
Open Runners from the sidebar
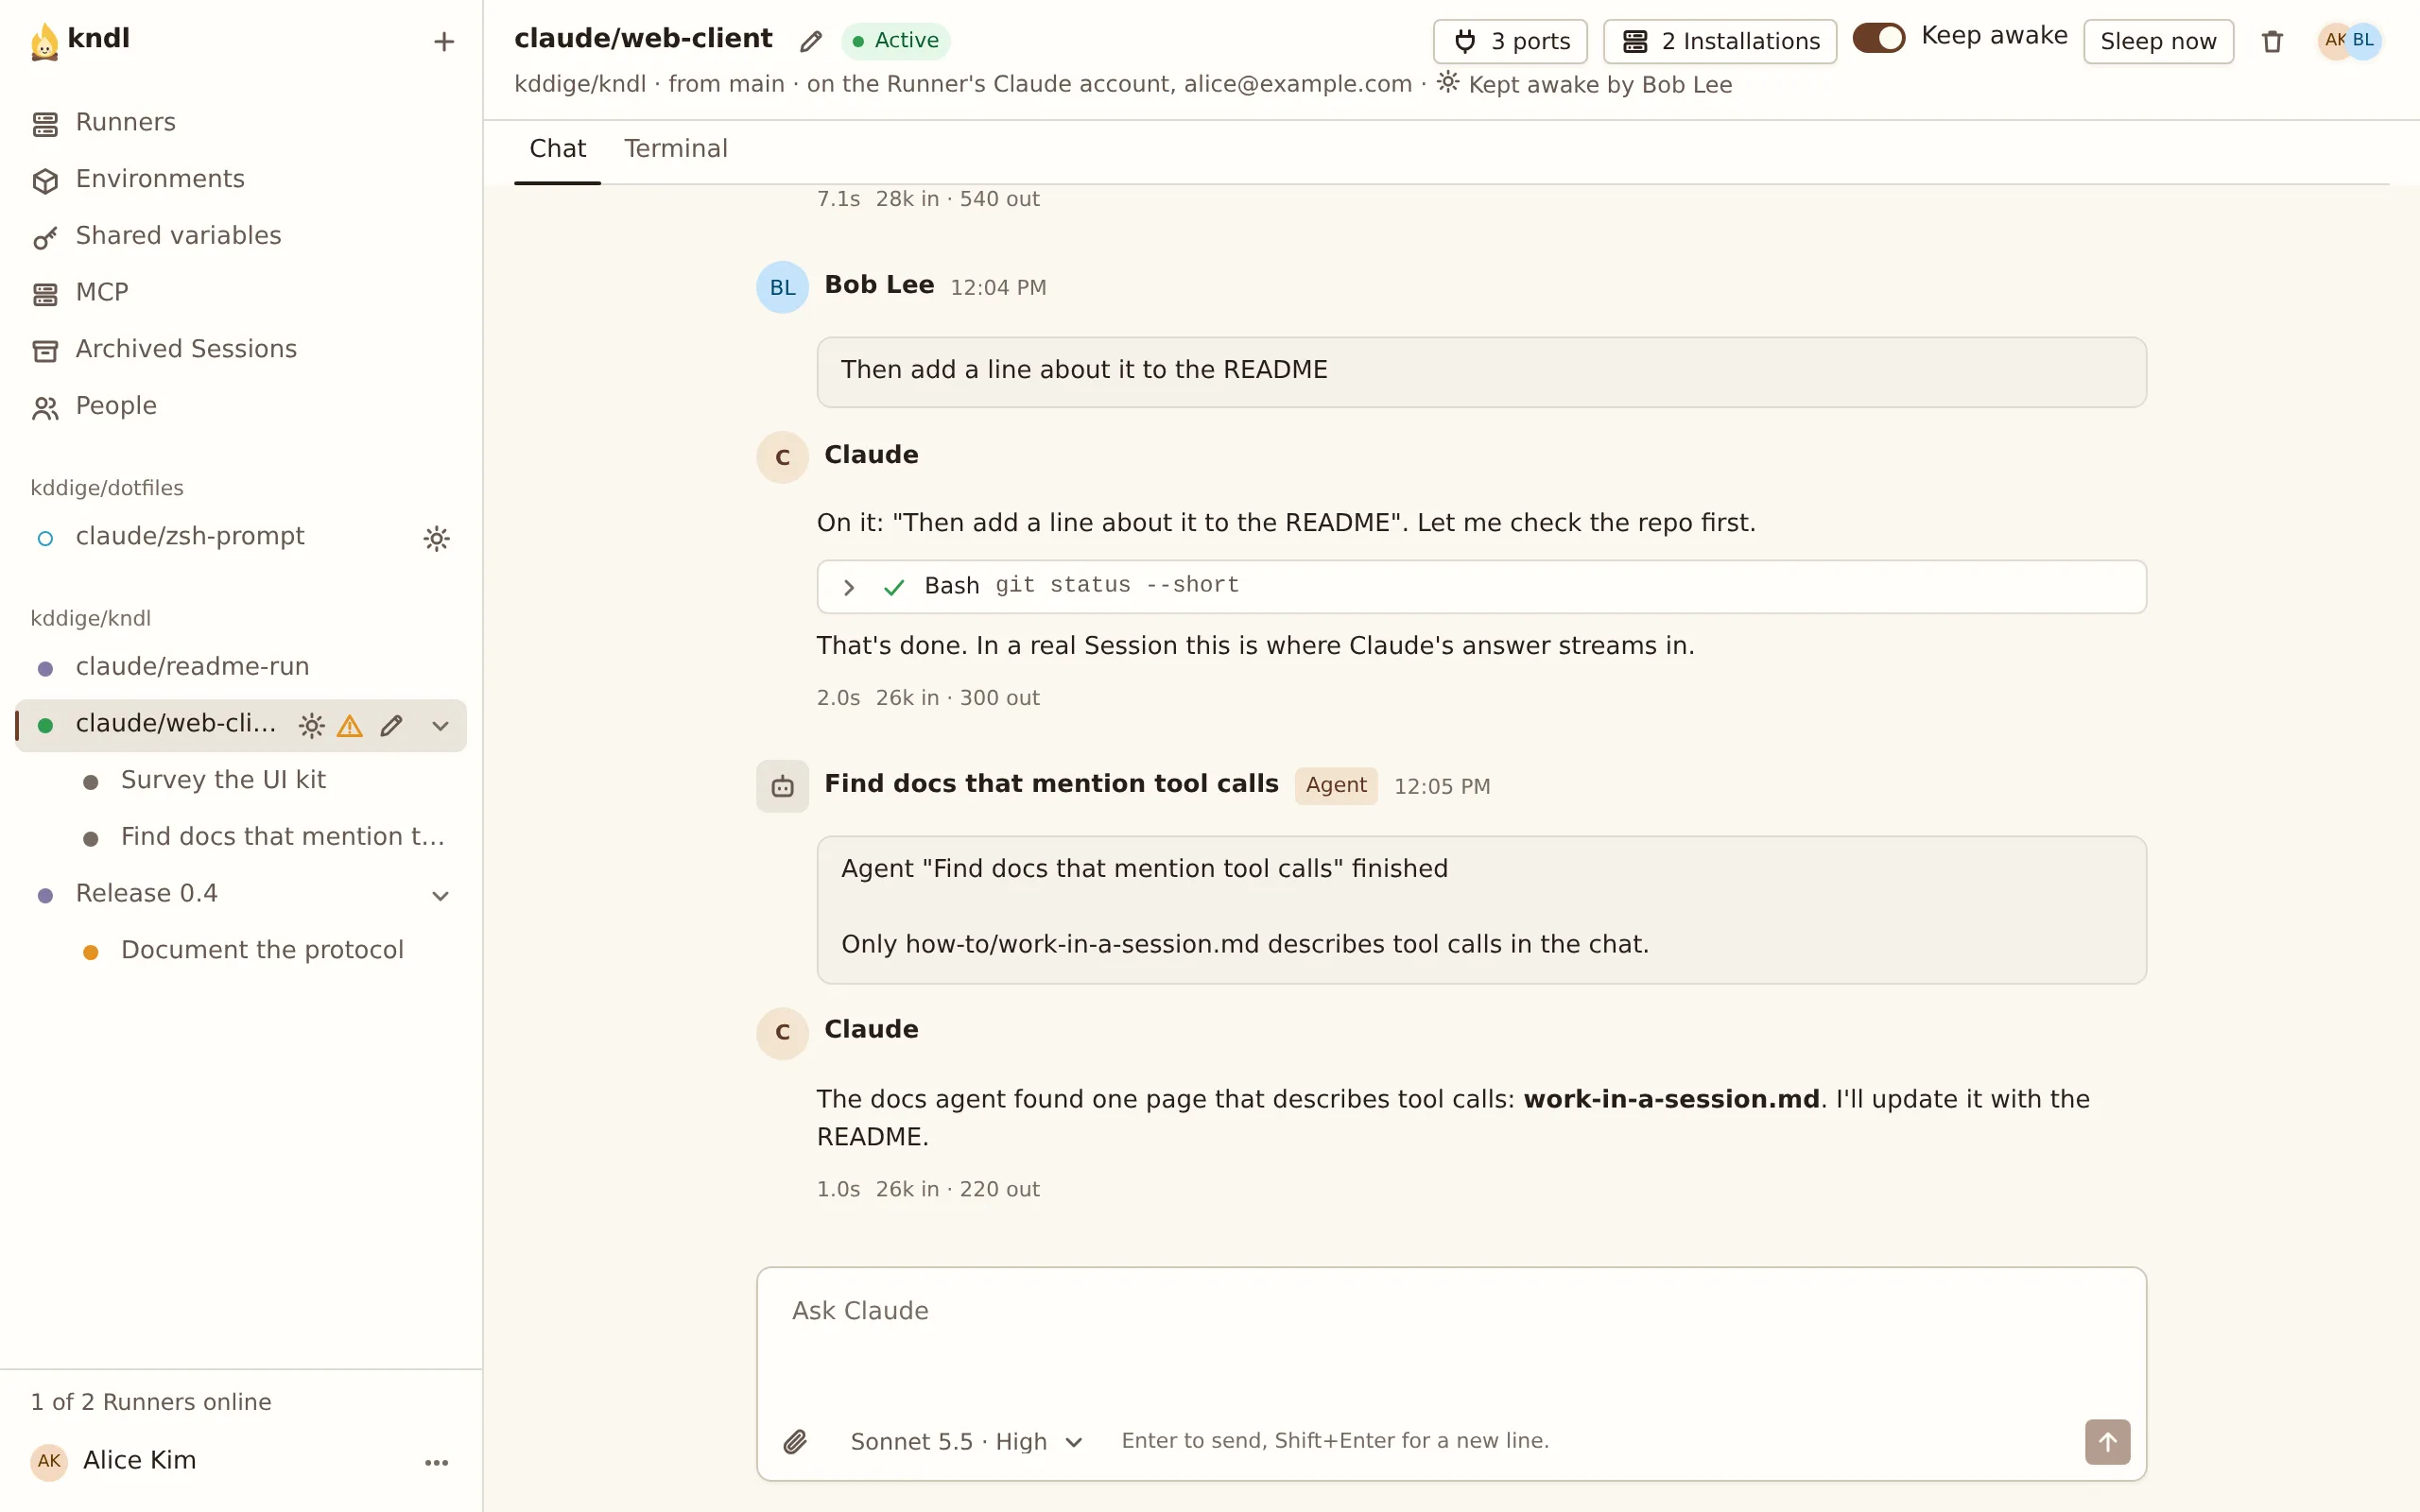tap(241, 122)
